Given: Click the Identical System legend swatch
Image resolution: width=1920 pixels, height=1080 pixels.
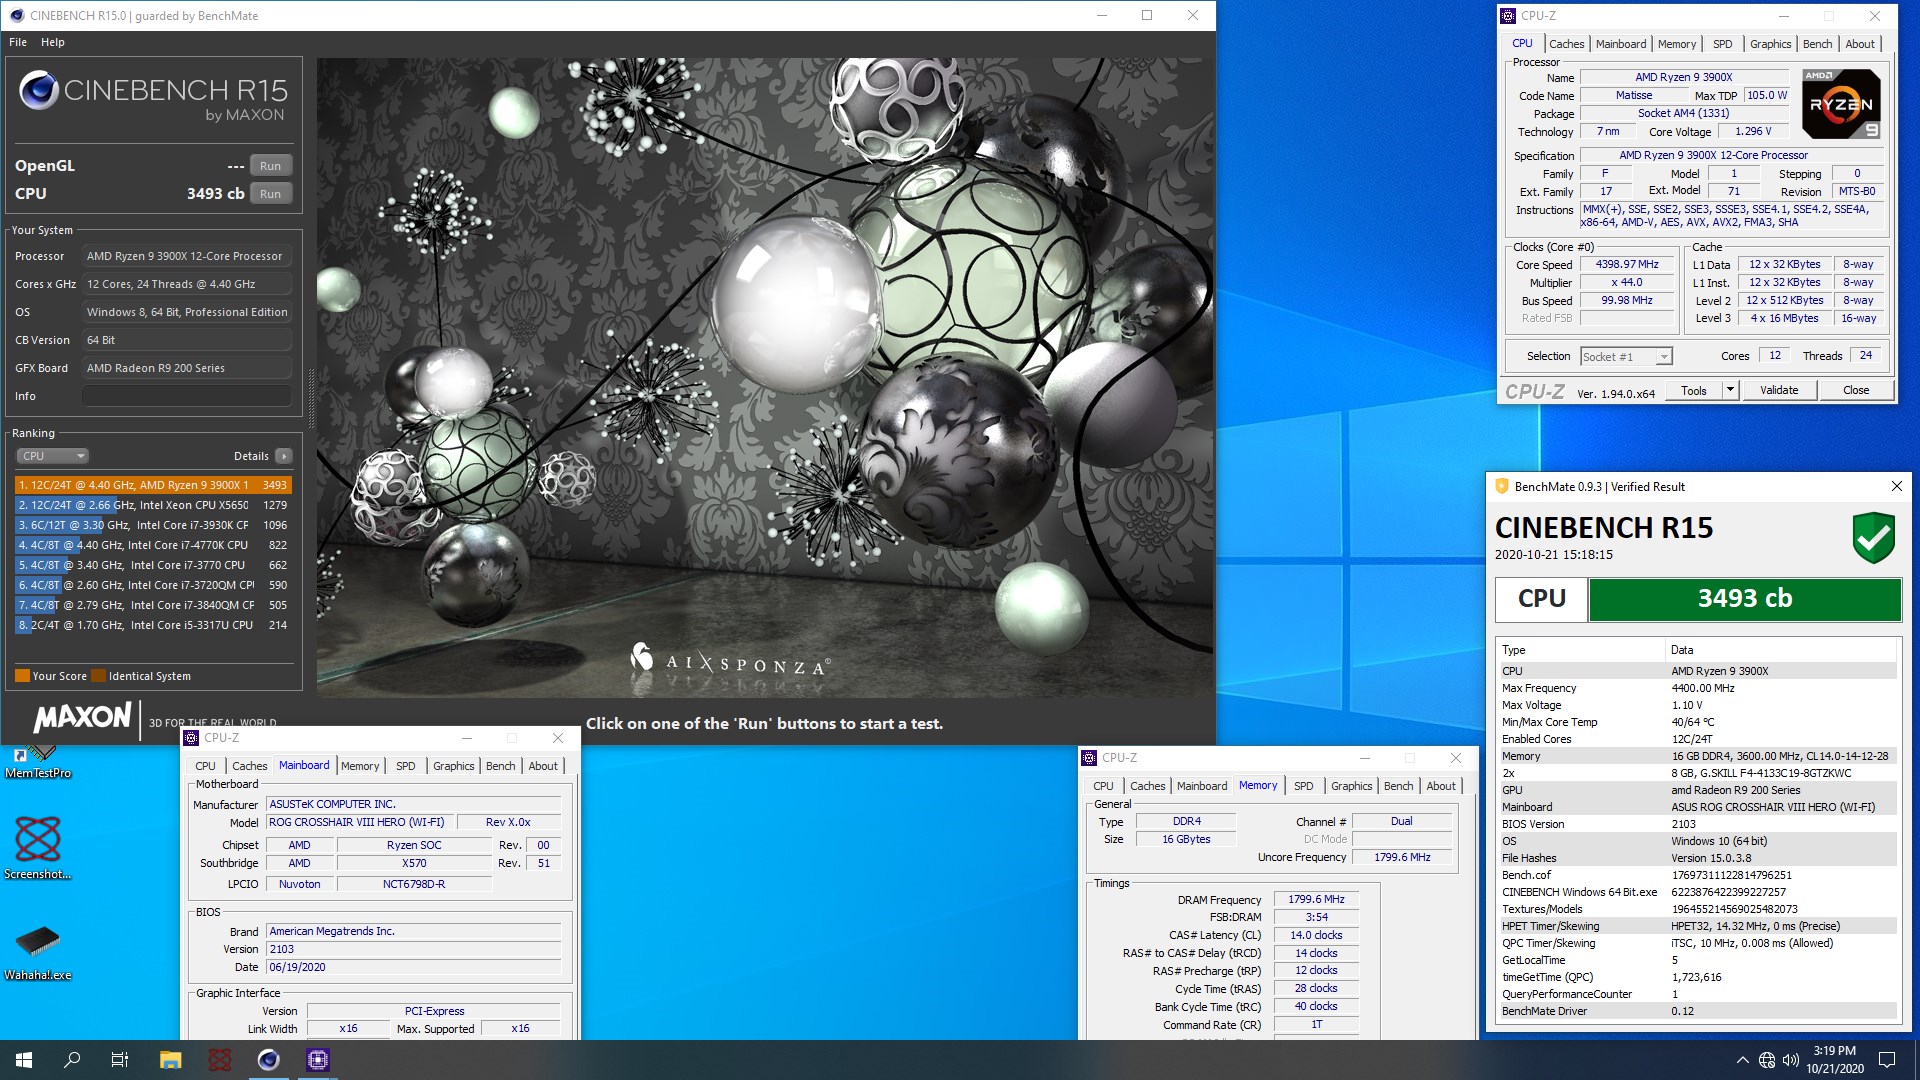Looking at the screenshot, I should tap(98, 676).
